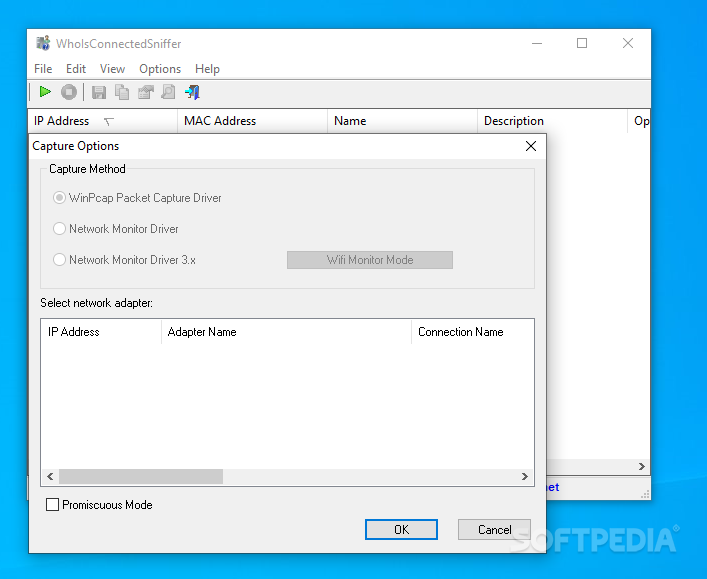
Task: Click the Wifi Monitor Mode button
Action: point(370,260)
